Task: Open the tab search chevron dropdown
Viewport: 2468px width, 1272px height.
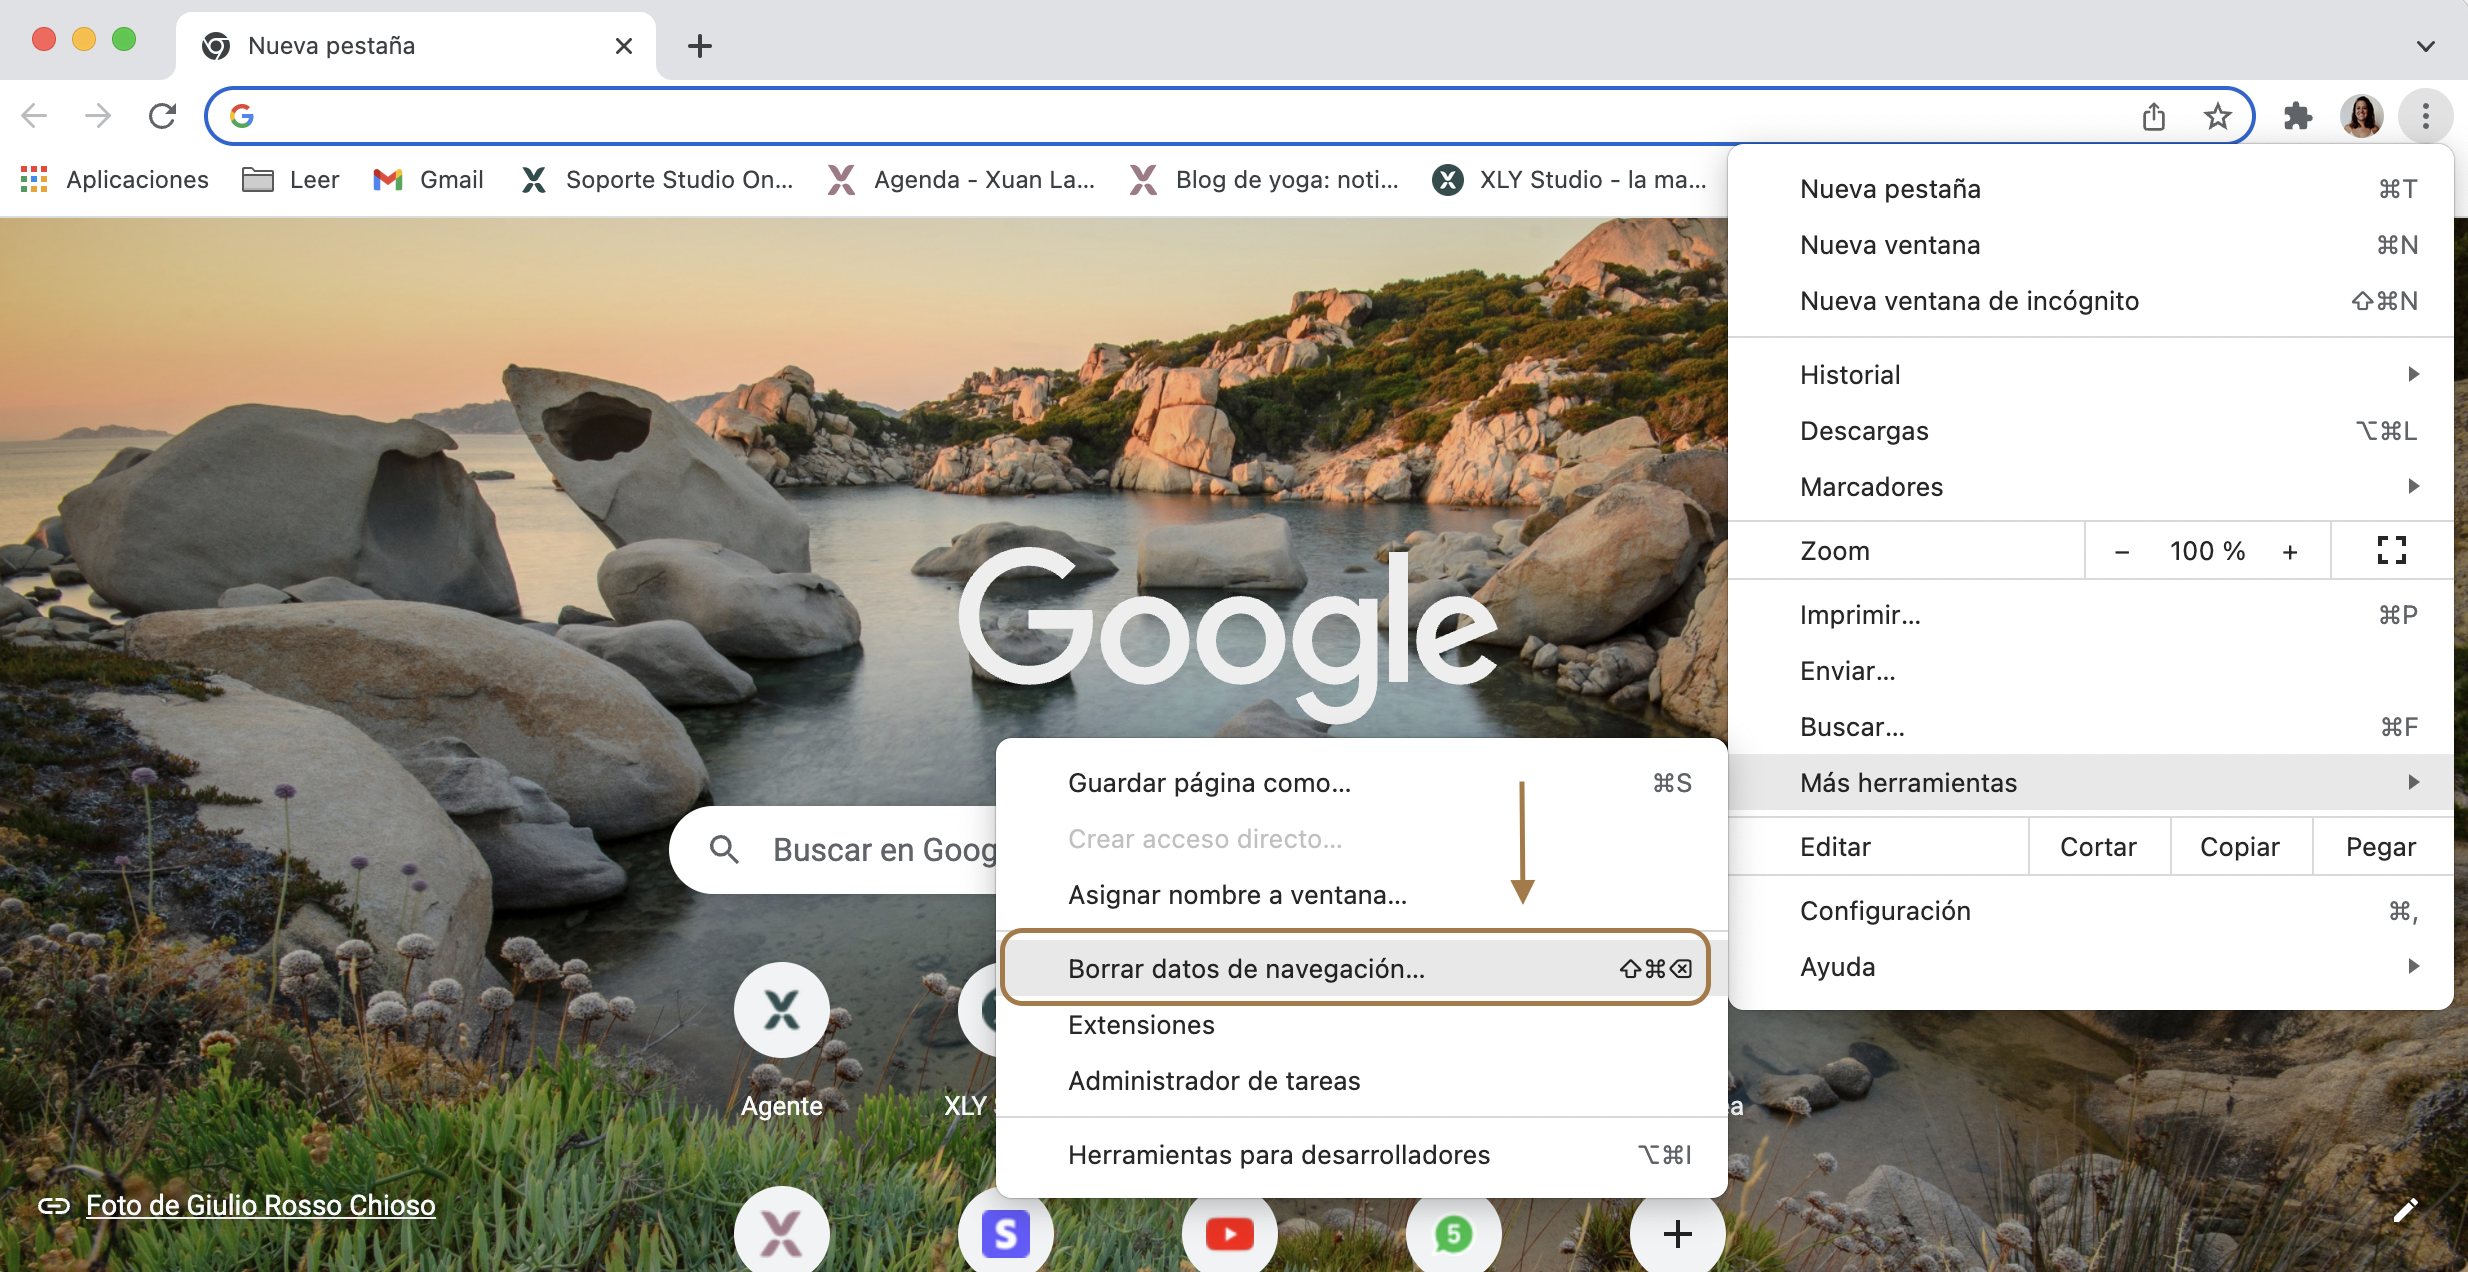Action: (x=2425, y=46)
